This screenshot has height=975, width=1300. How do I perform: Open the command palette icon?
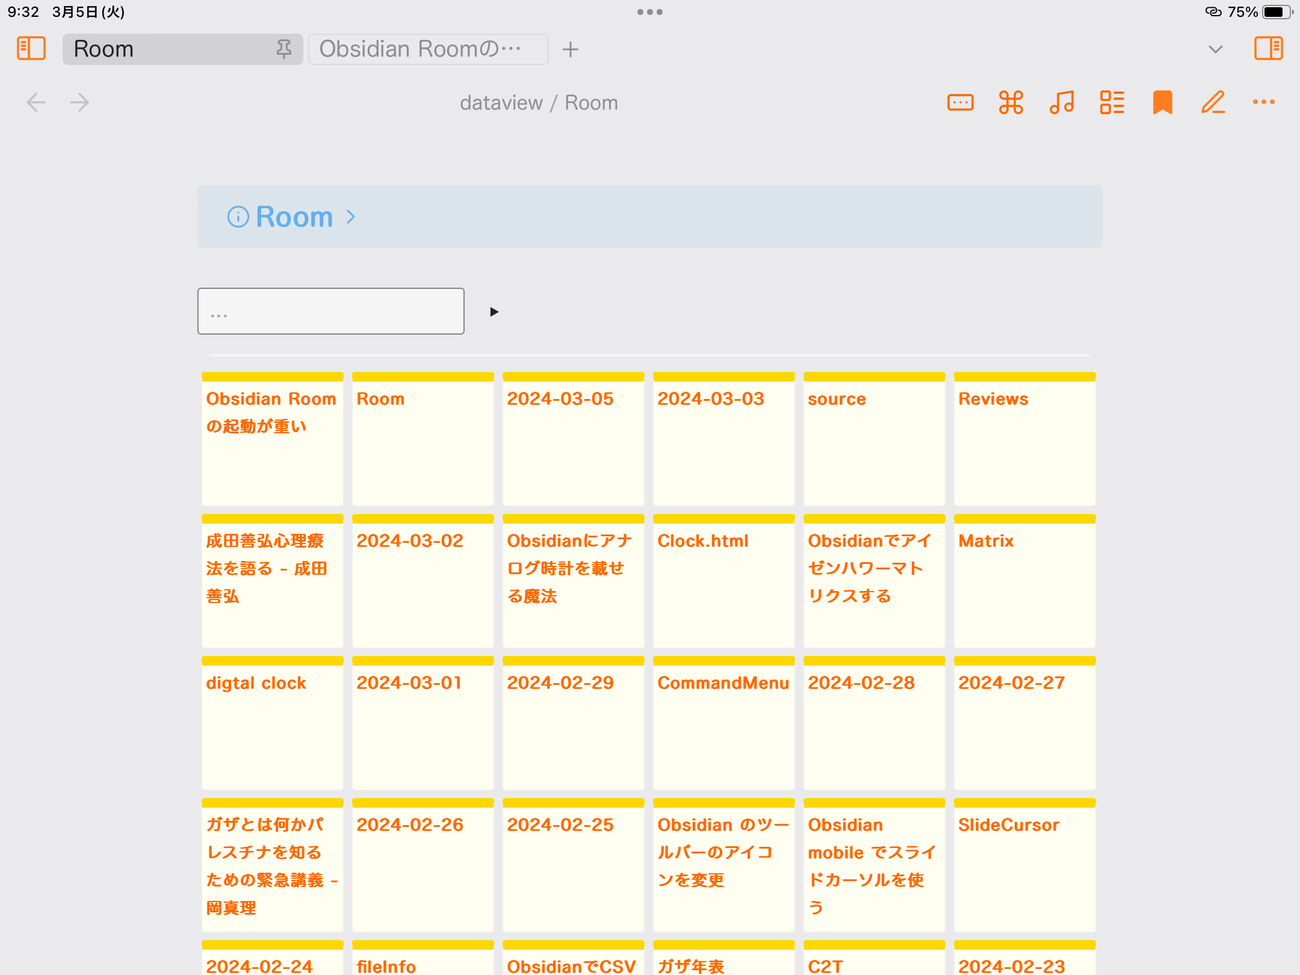click(1011, 102)
